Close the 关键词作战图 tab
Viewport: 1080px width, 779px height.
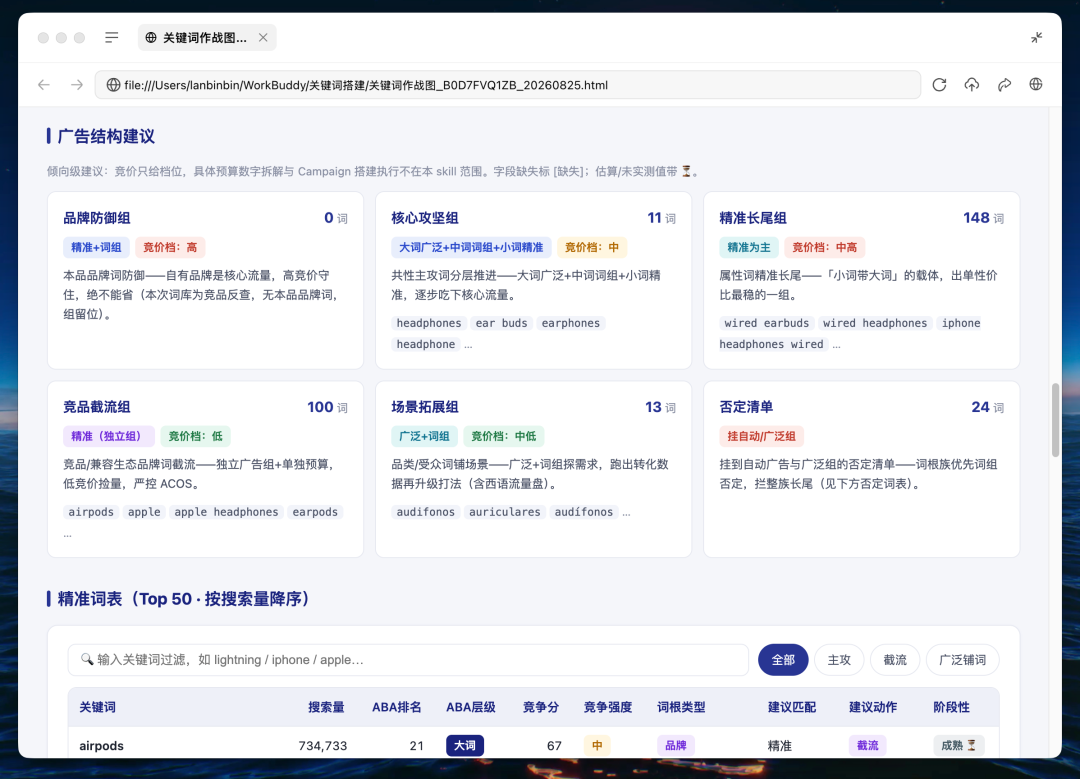coord(263,37)
